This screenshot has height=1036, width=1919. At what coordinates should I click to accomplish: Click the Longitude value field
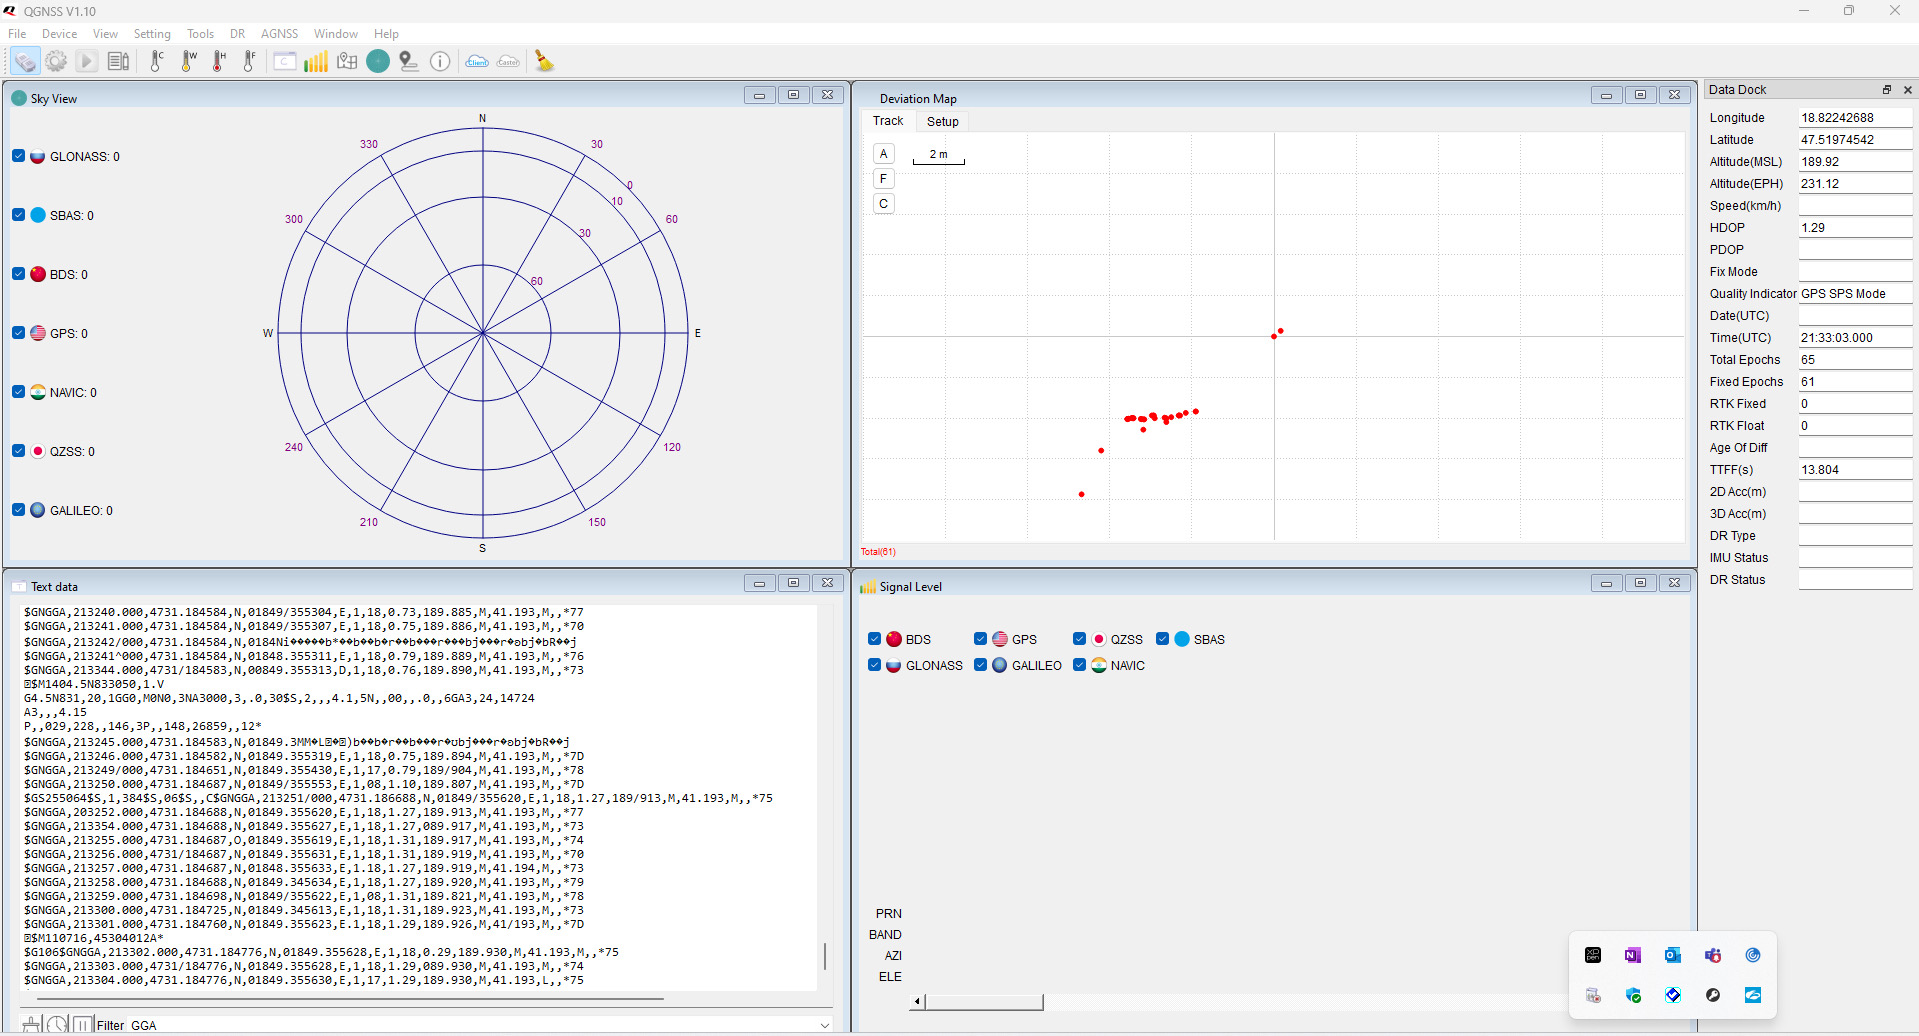pyautogui.click(x=1854, y=118)
